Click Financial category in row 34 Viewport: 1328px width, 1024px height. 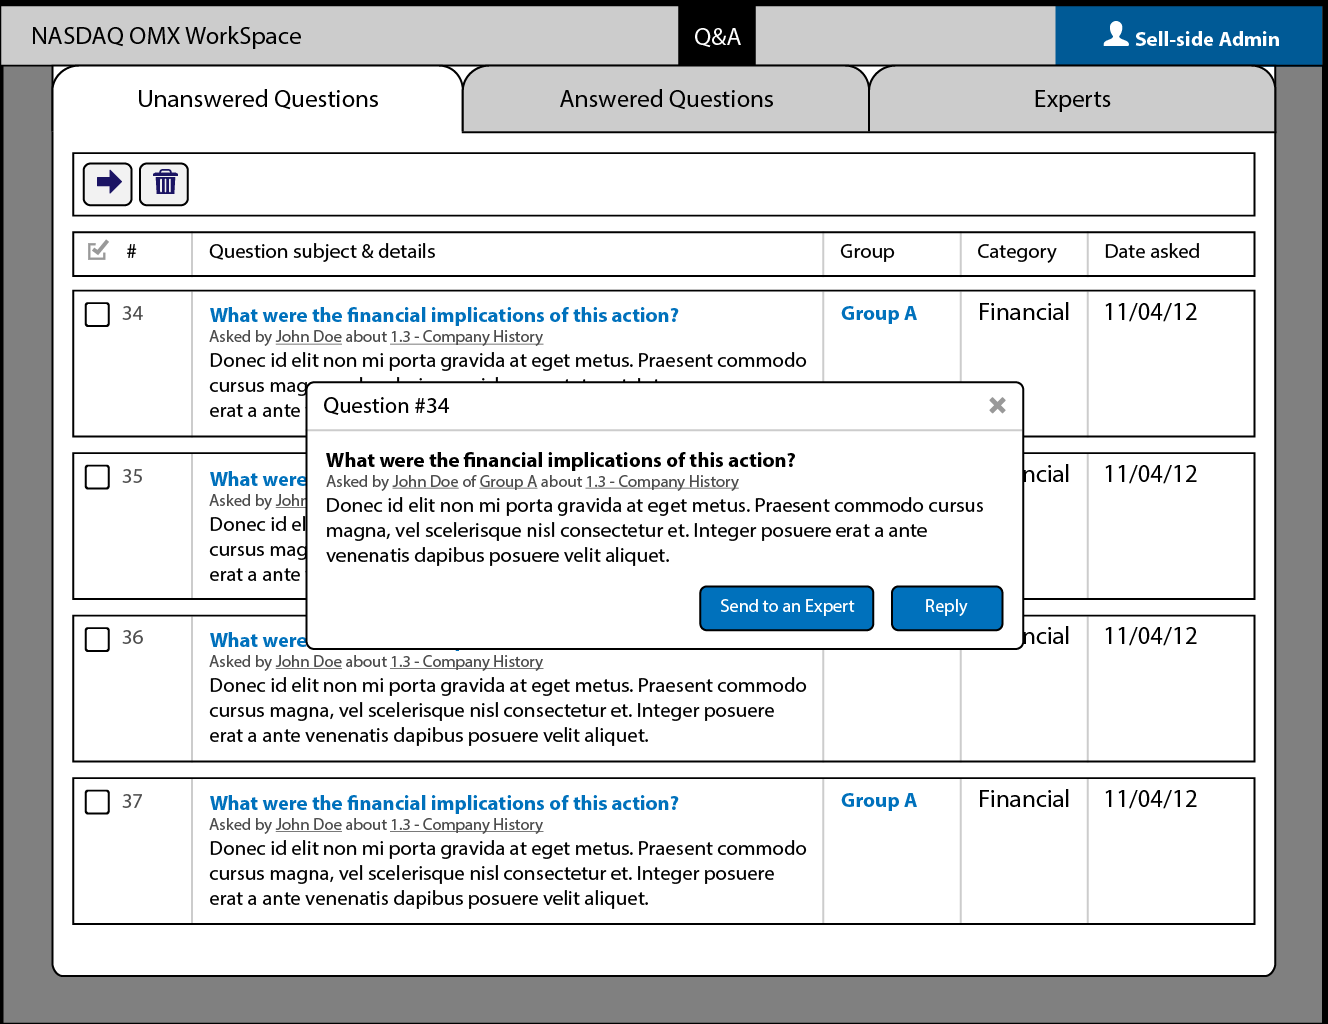[1024, 312]
